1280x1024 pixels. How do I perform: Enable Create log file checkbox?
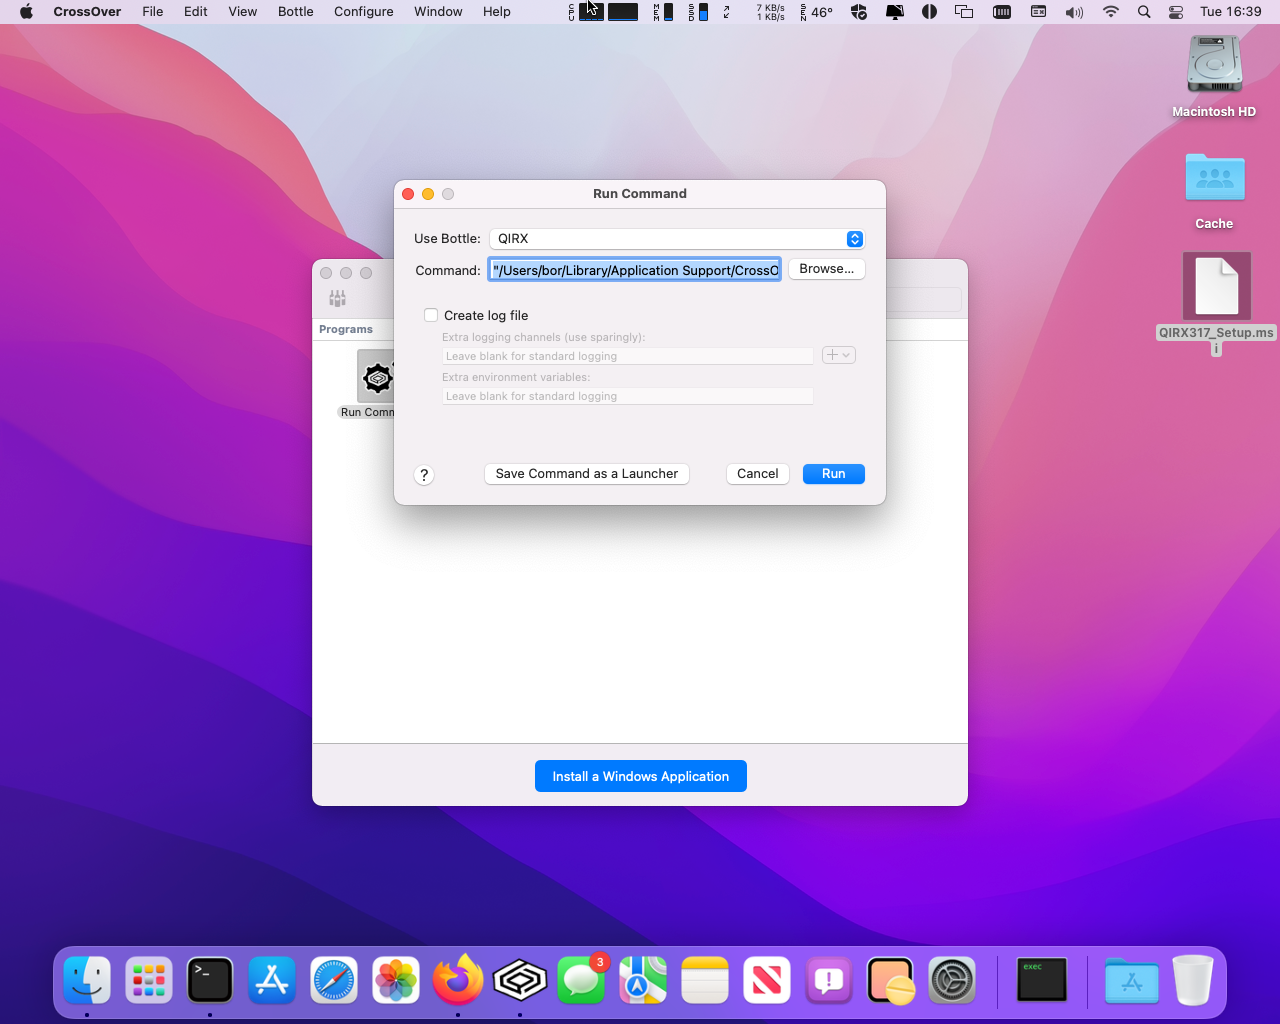431,315
